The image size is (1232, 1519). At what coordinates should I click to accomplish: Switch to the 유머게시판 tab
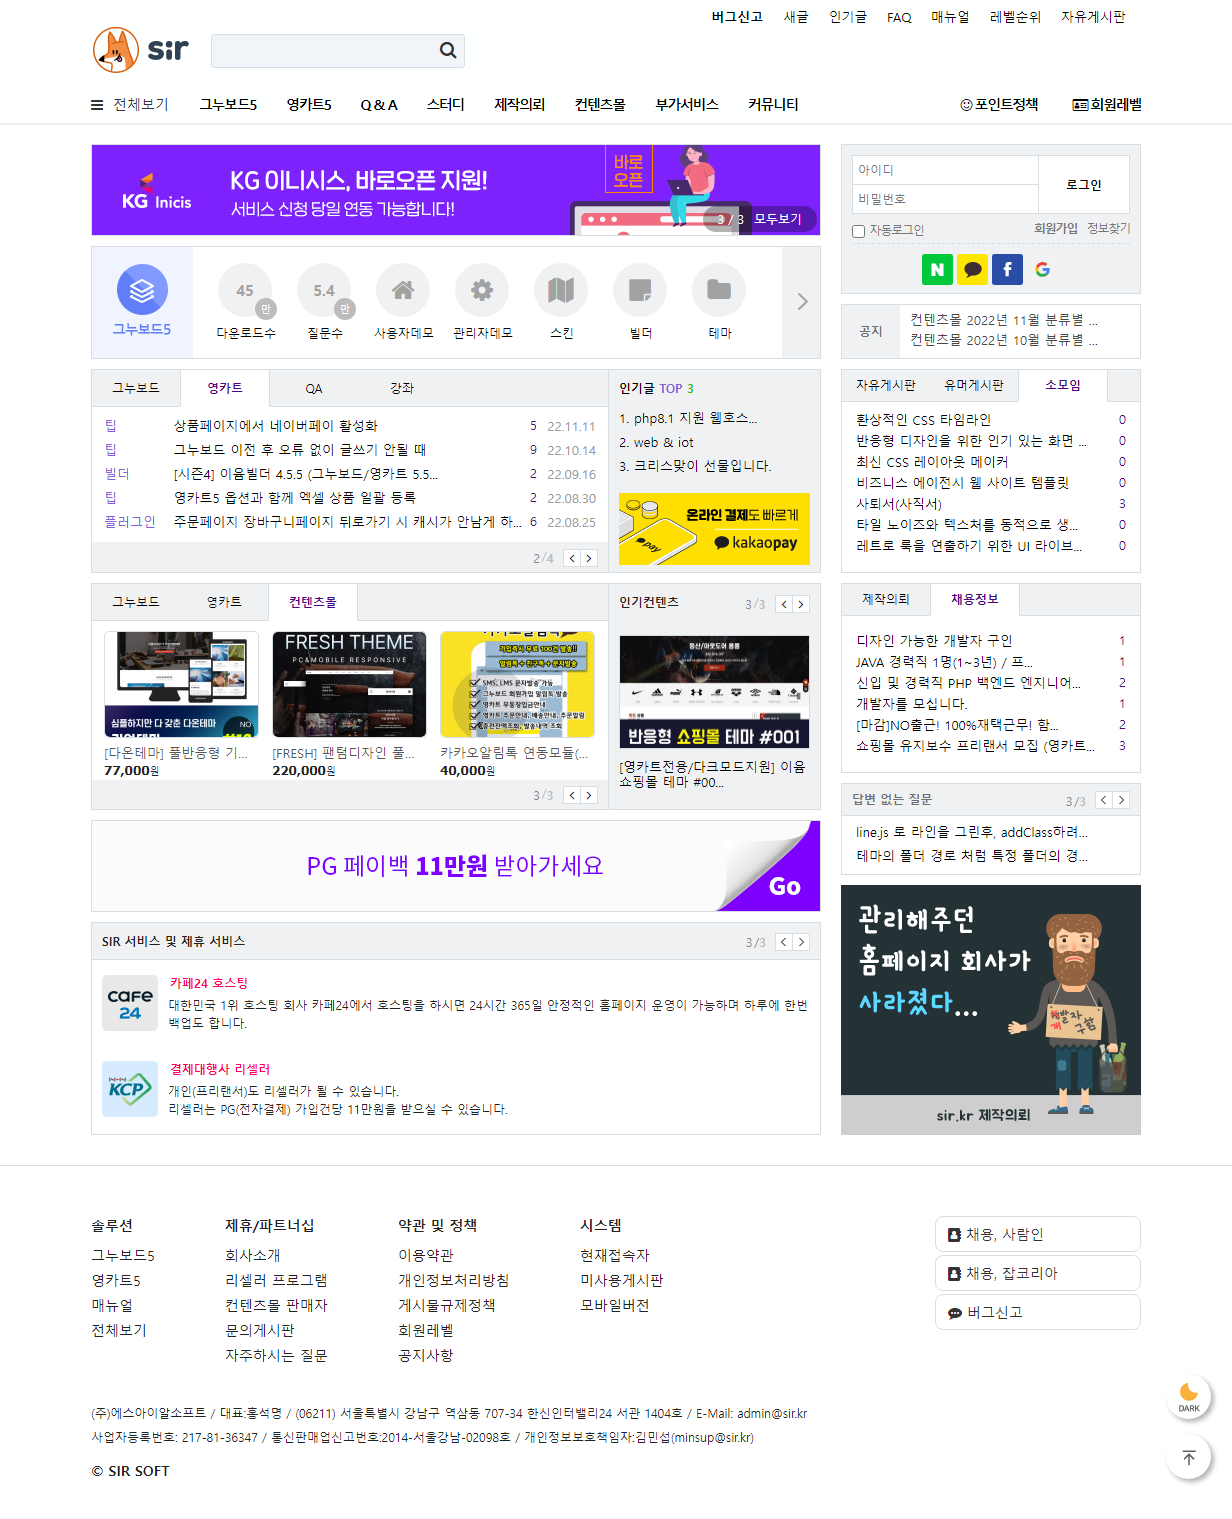(x=973, y=385)
